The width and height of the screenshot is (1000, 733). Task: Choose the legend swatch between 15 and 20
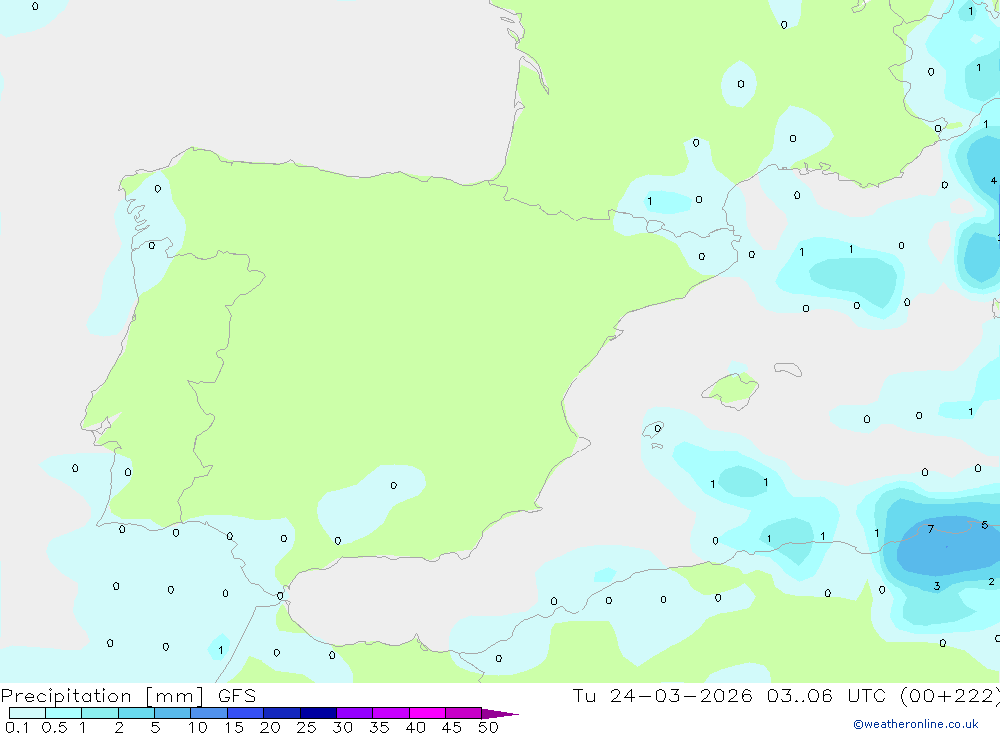click(246, 713)
